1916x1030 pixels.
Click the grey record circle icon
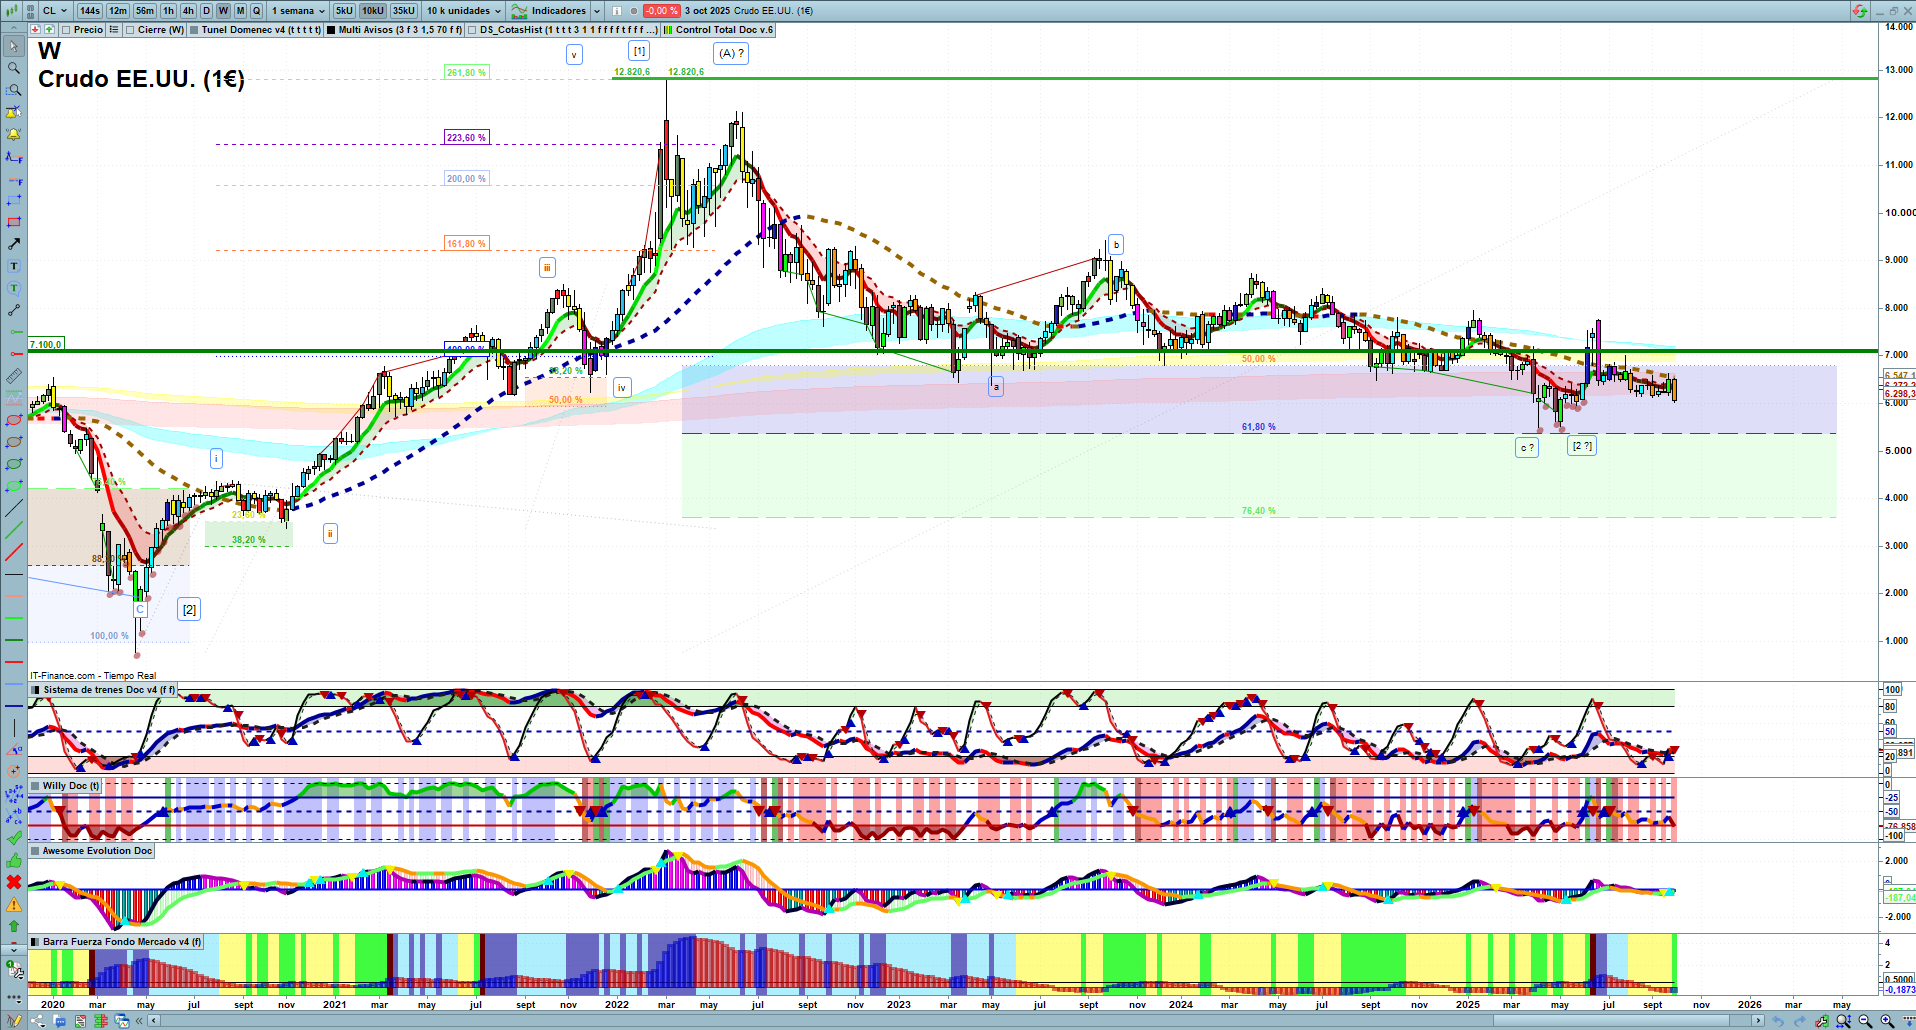(633, 11)
